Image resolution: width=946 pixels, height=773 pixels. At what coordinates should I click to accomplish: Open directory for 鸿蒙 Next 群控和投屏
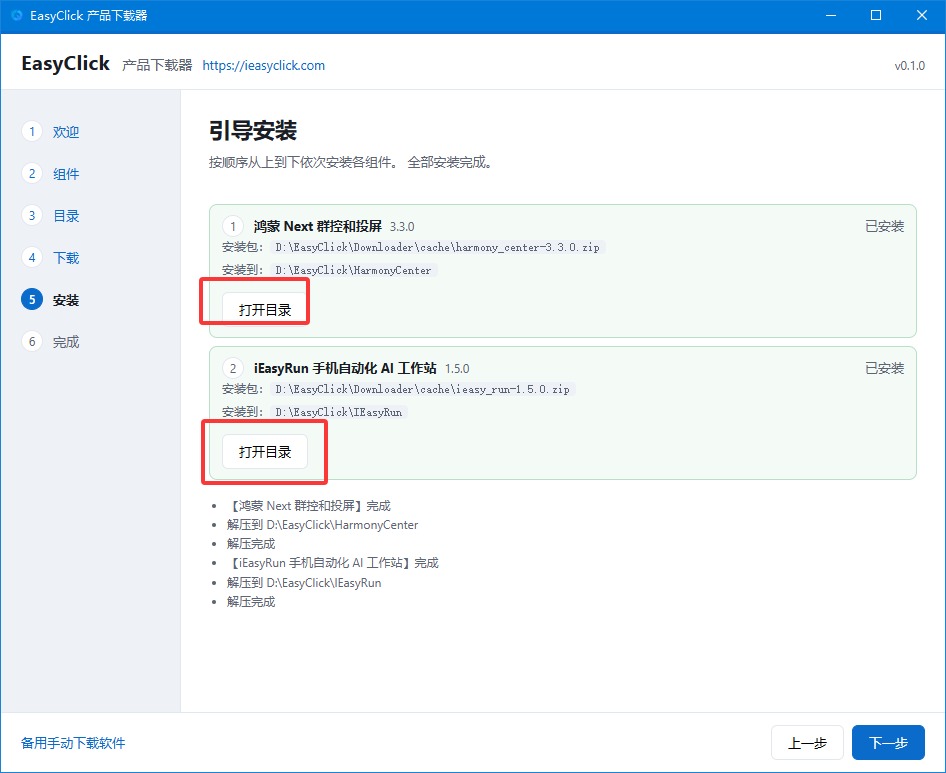pos(265,309)
